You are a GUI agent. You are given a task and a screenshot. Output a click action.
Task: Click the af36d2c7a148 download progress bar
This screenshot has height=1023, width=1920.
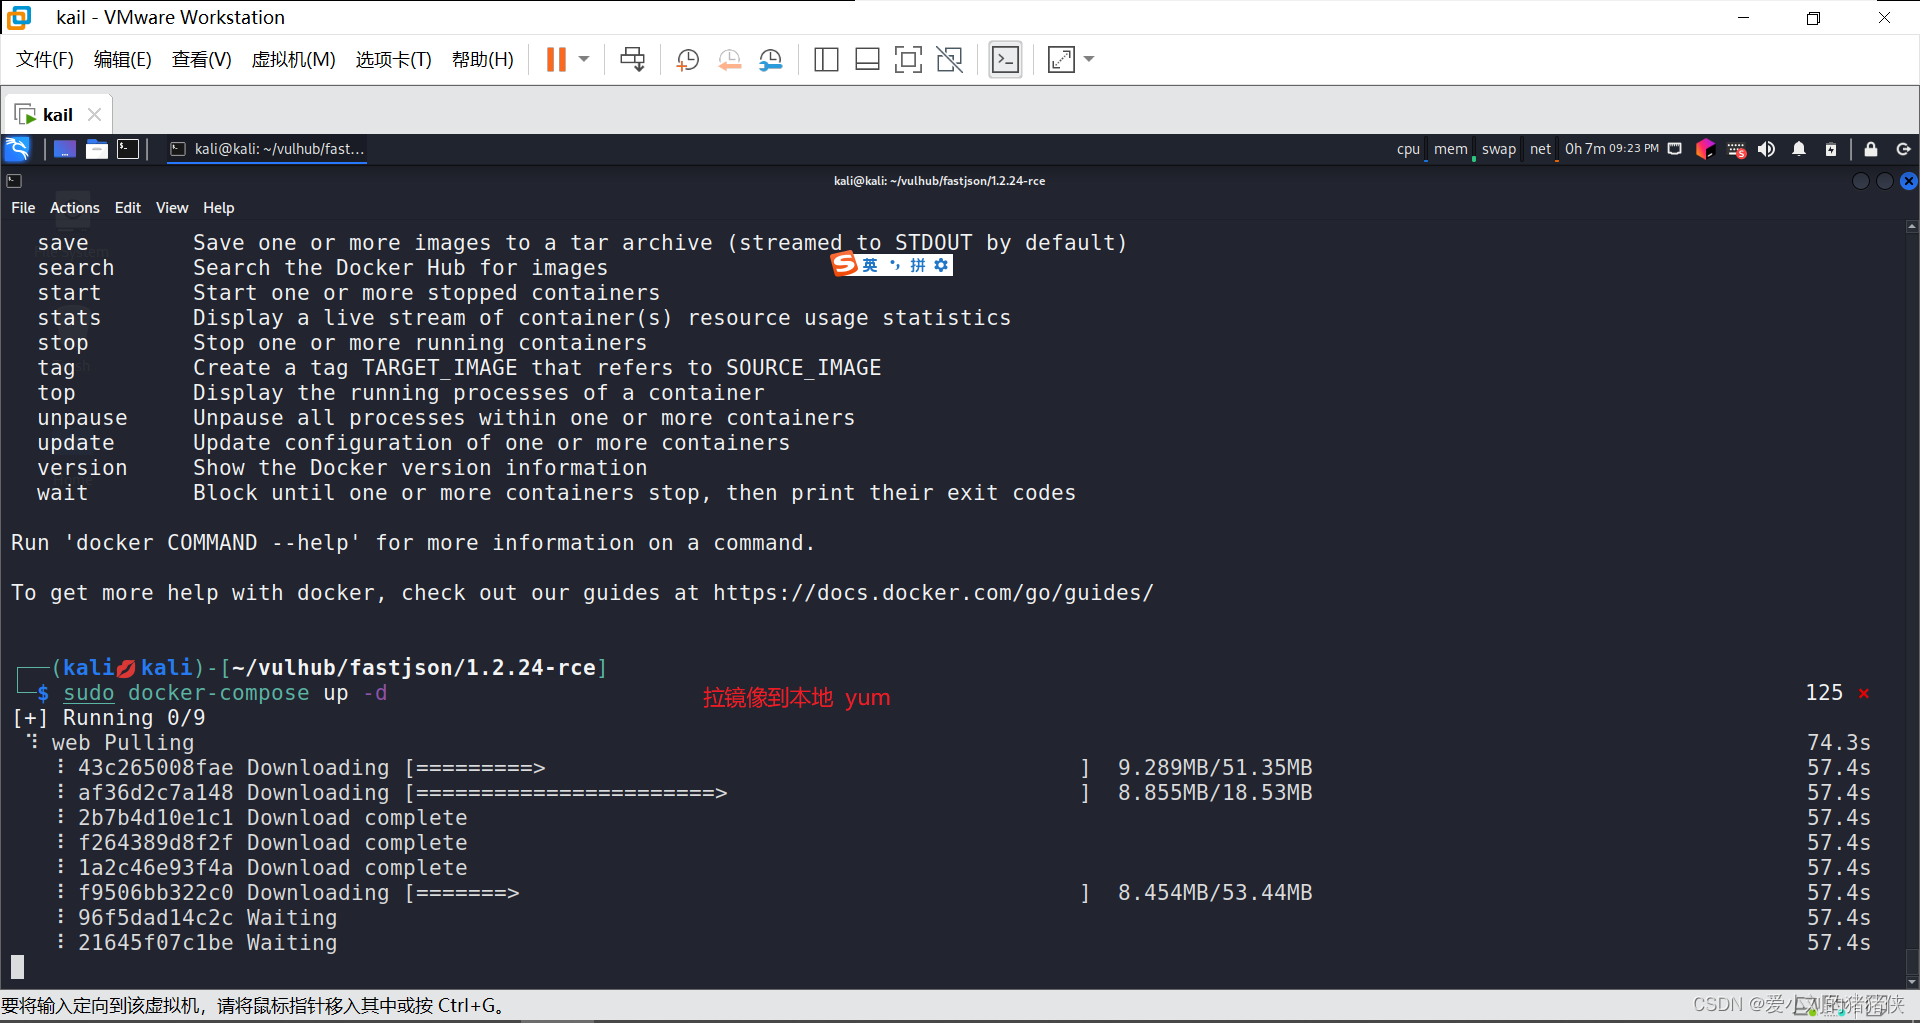click(748, 793)
